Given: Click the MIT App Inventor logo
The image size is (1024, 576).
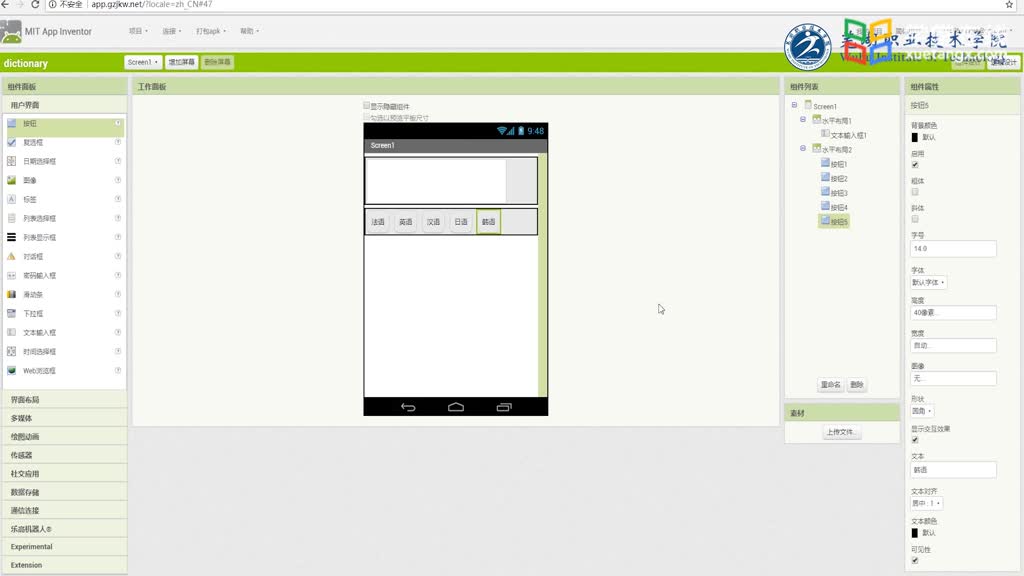Looking at the screenshot, I should [x=11, y=32].
